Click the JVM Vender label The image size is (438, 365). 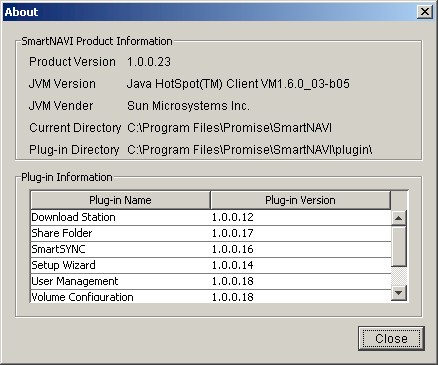61,106
